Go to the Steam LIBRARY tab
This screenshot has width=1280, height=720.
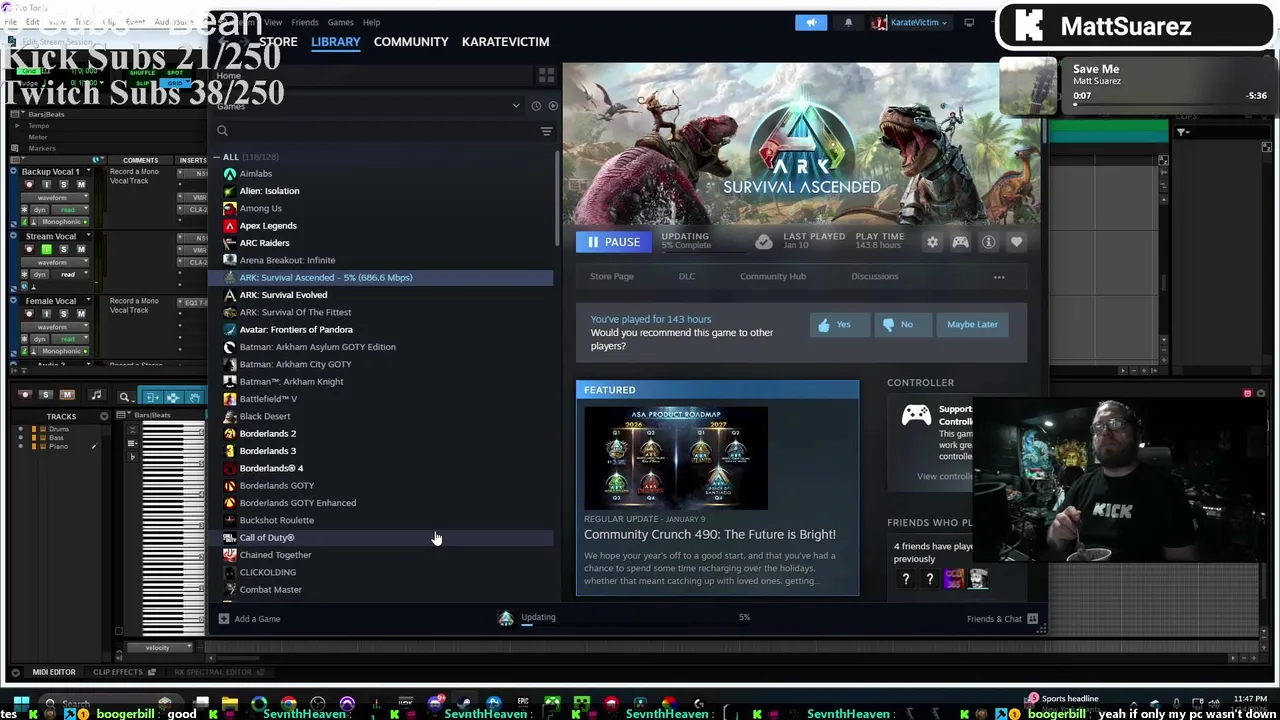coord(335,42)
